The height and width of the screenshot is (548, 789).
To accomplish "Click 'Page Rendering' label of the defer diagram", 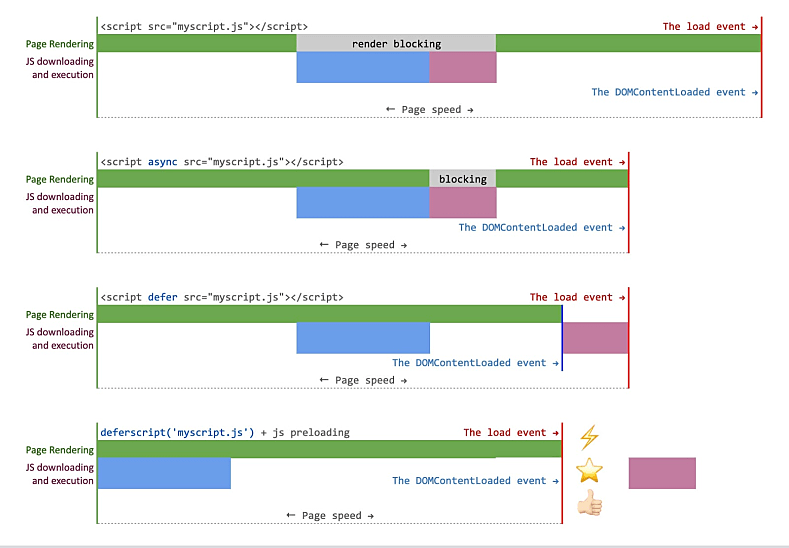I will pyautogui.click(x=59, y=315).
